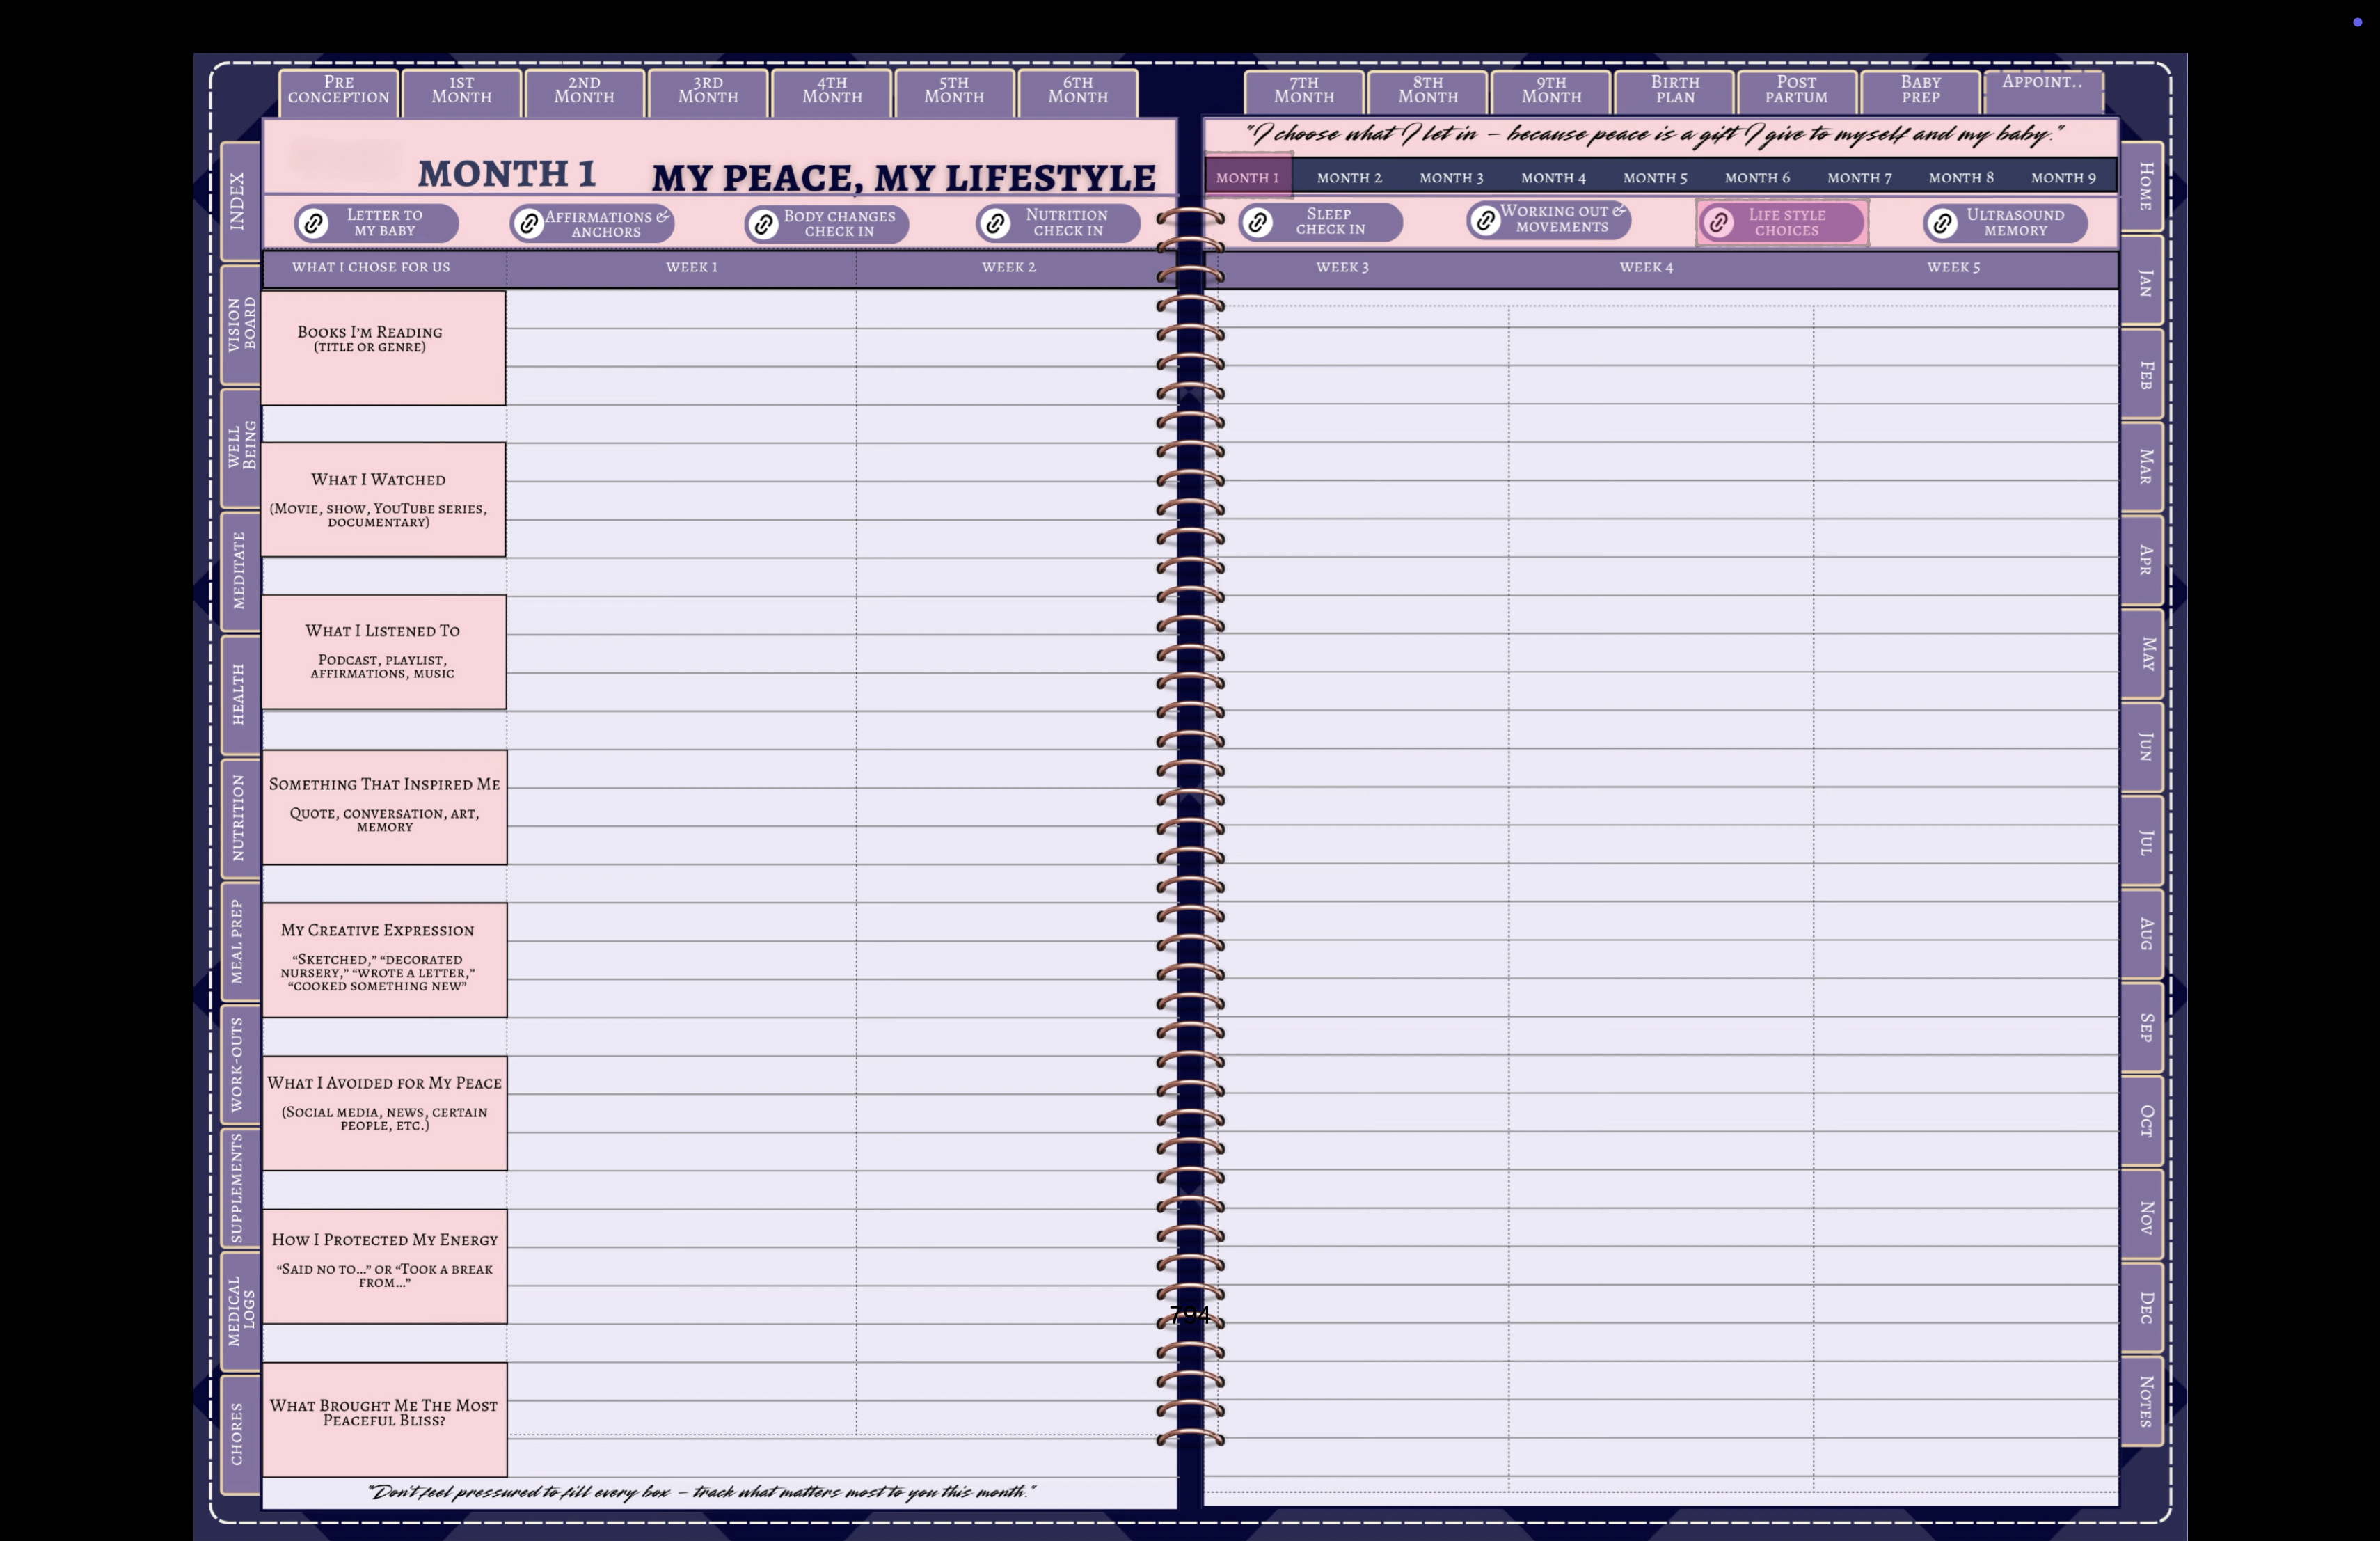2380x1541 pixels.
Task: Open the Notes side tab
Action: [x=2143, y=1400]
